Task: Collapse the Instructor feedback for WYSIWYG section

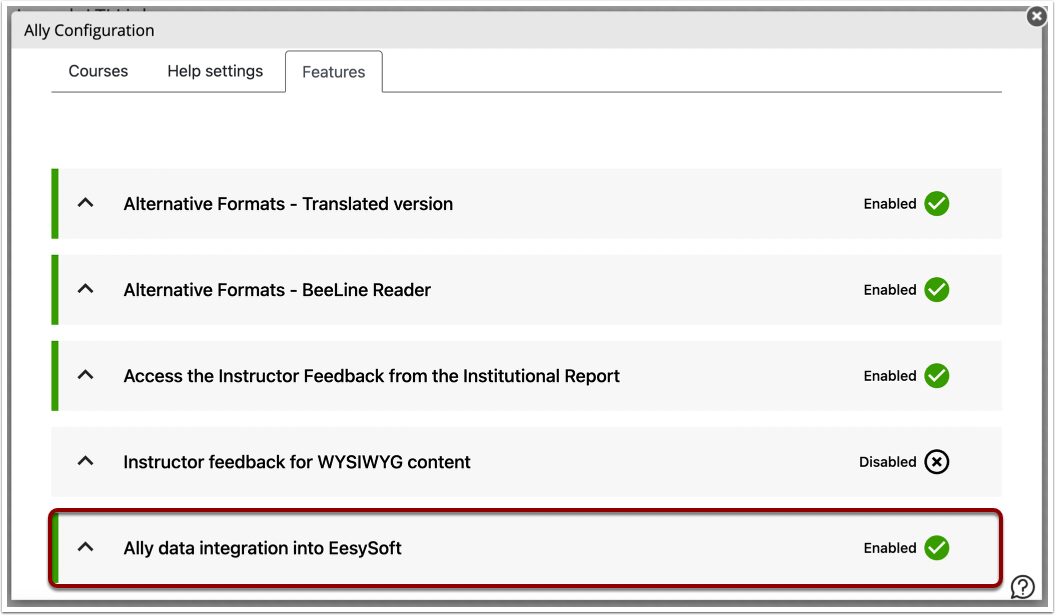Action: [x=84, y=462]
